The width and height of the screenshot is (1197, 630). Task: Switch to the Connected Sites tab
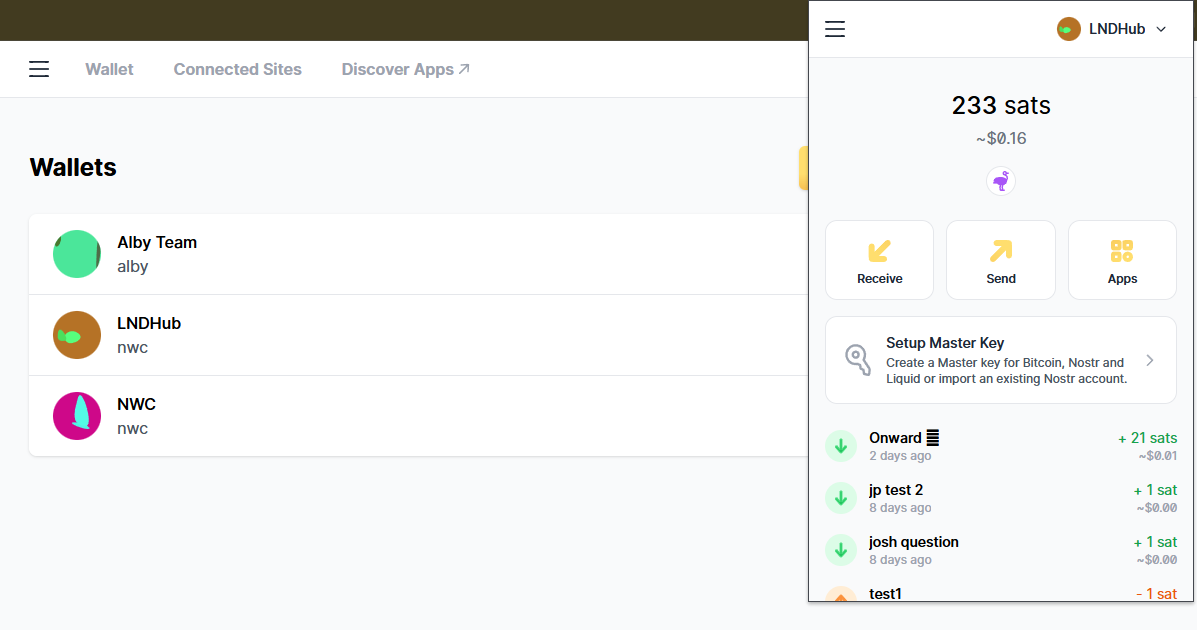coord(237,69)
